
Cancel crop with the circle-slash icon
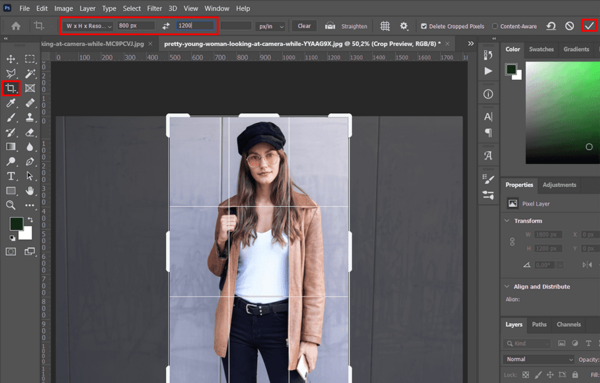click(569, 26)
